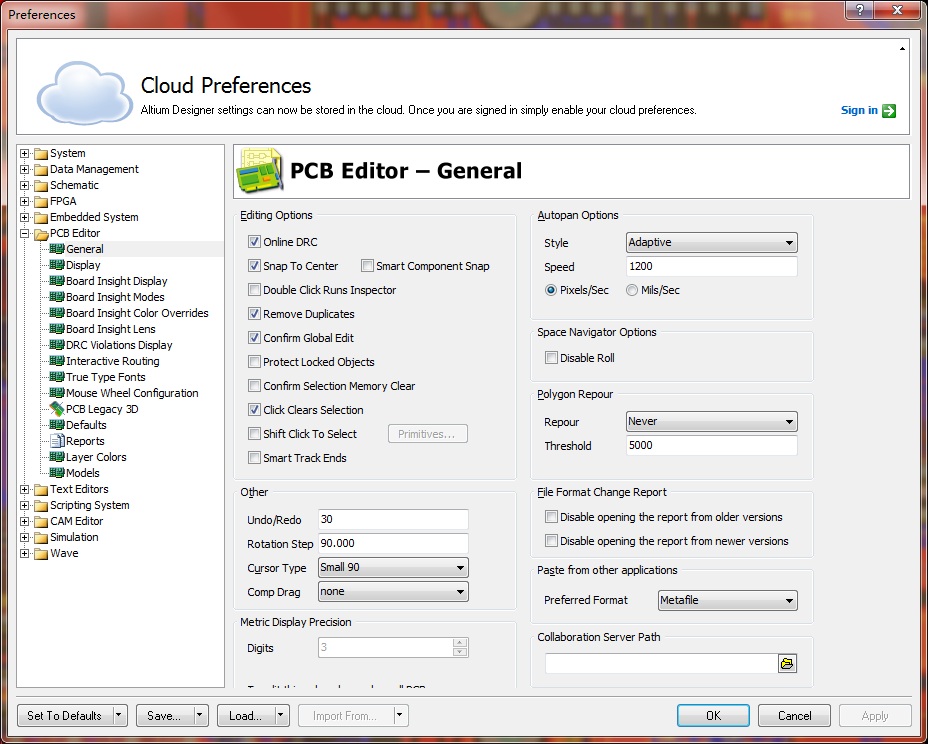The image size is (928, 744).
Task: Click the Simulation folder icon
Action: (41, 537)
